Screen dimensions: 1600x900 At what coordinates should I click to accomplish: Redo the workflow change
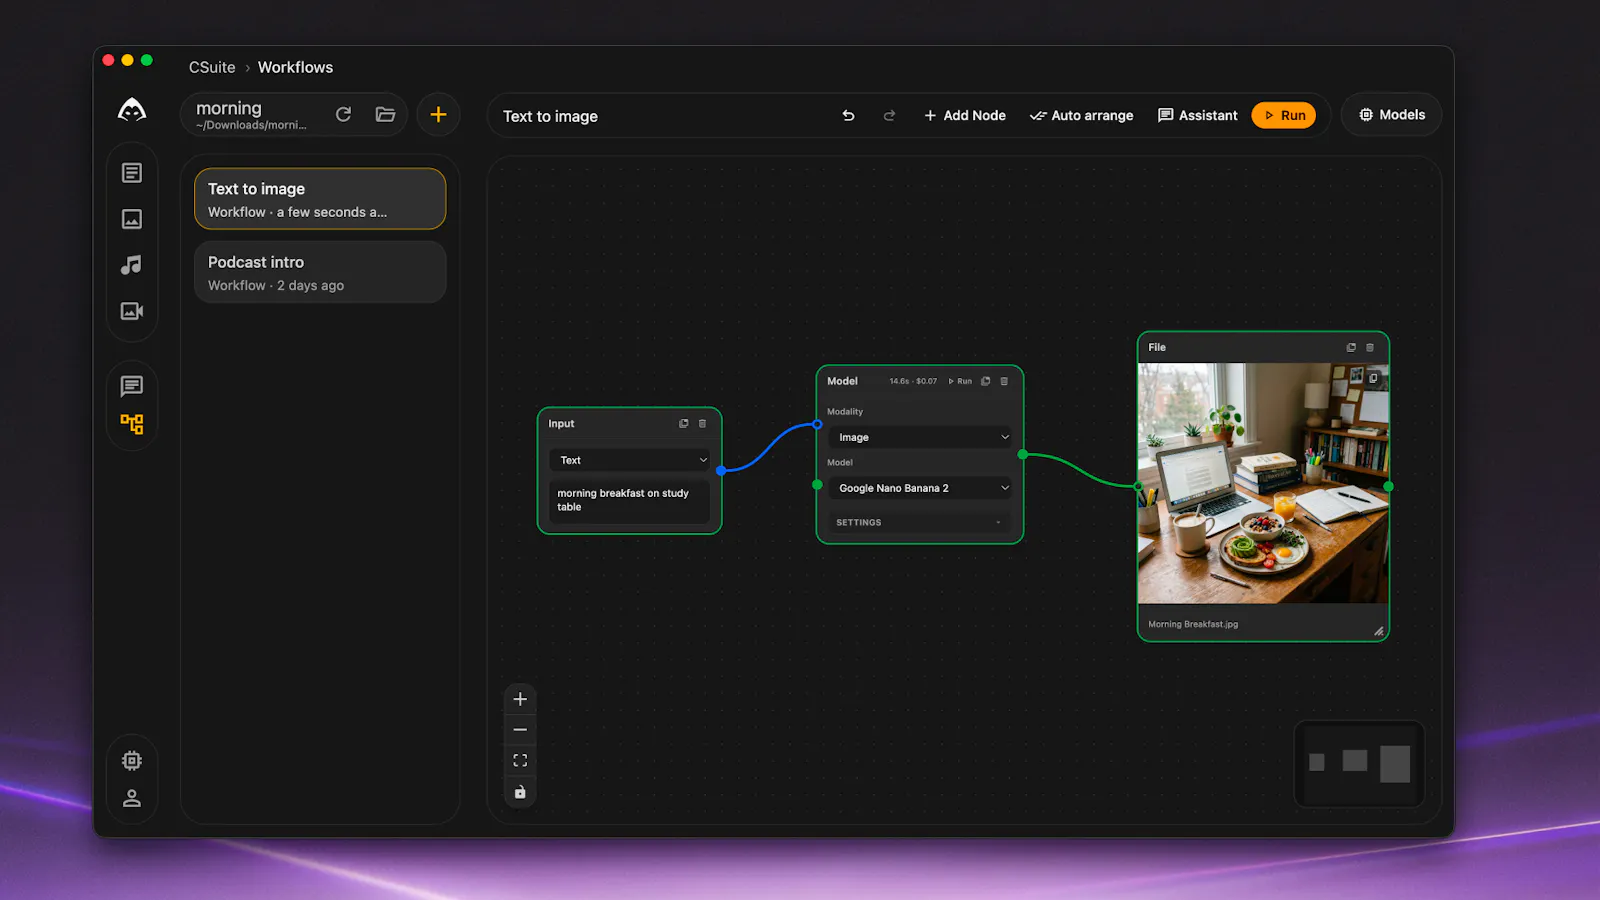click(889, 115)
